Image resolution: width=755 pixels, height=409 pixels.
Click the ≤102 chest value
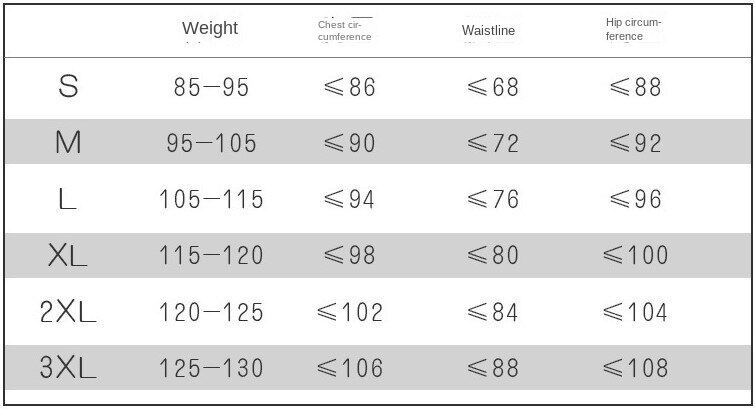click(x=350, y=312)
